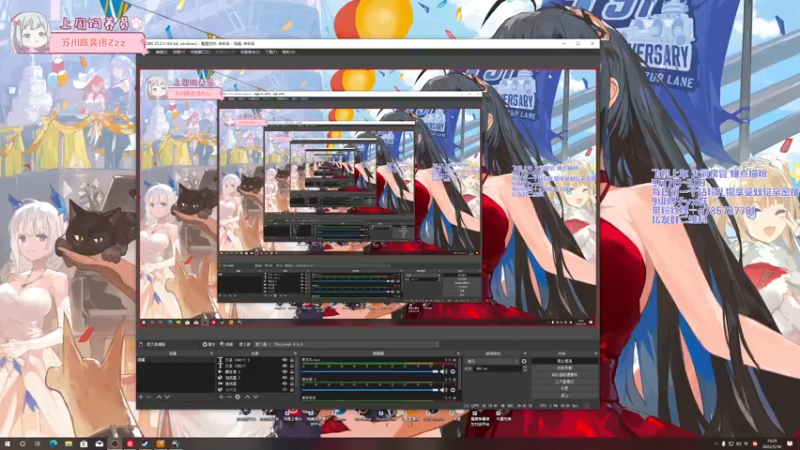Open Windows search on taskbar

[x=22, y=444]
